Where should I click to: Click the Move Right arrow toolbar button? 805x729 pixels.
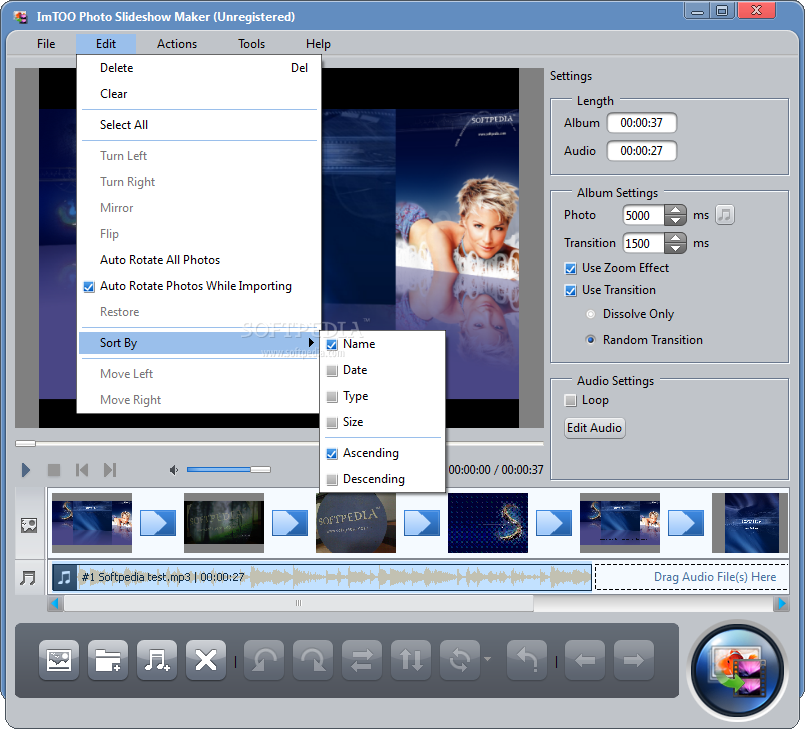[634, 660]
